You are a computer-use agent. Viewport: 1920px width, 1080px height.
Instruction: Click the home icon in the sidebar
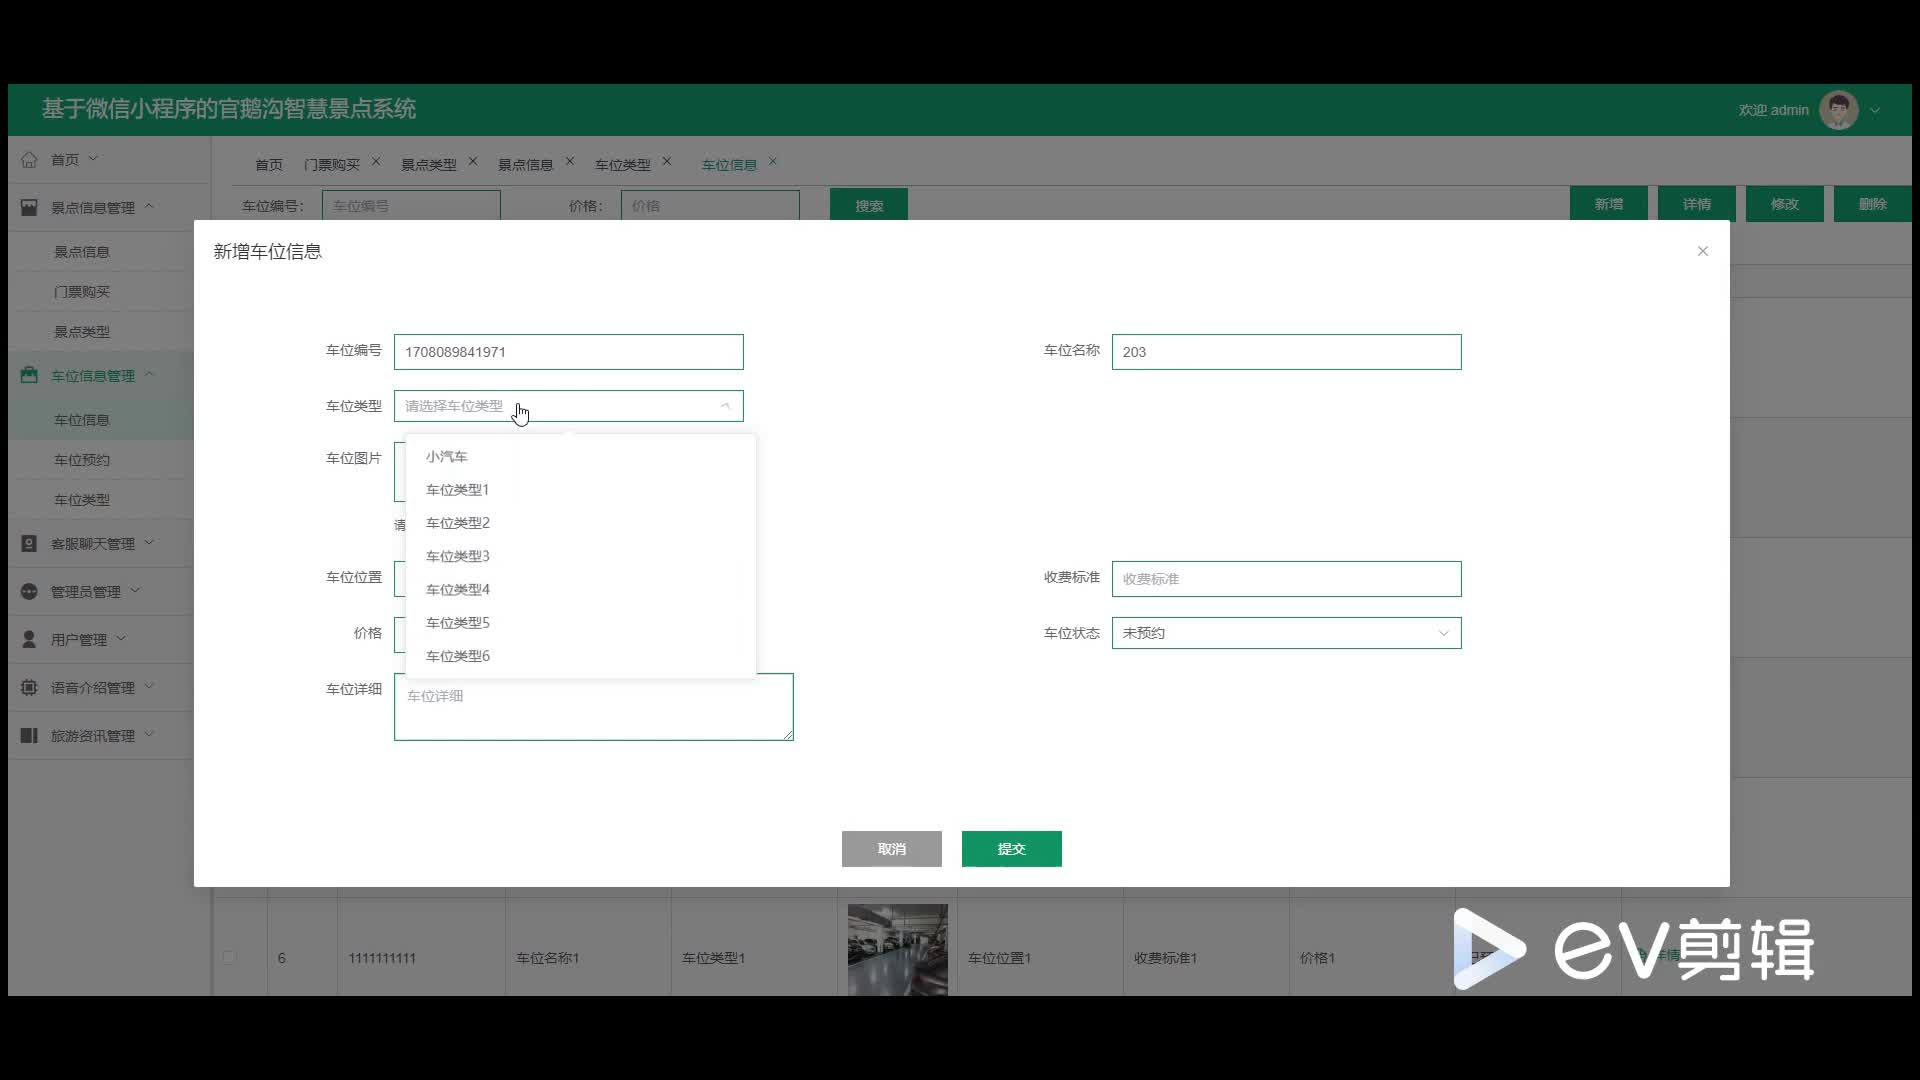click(29, 160)
